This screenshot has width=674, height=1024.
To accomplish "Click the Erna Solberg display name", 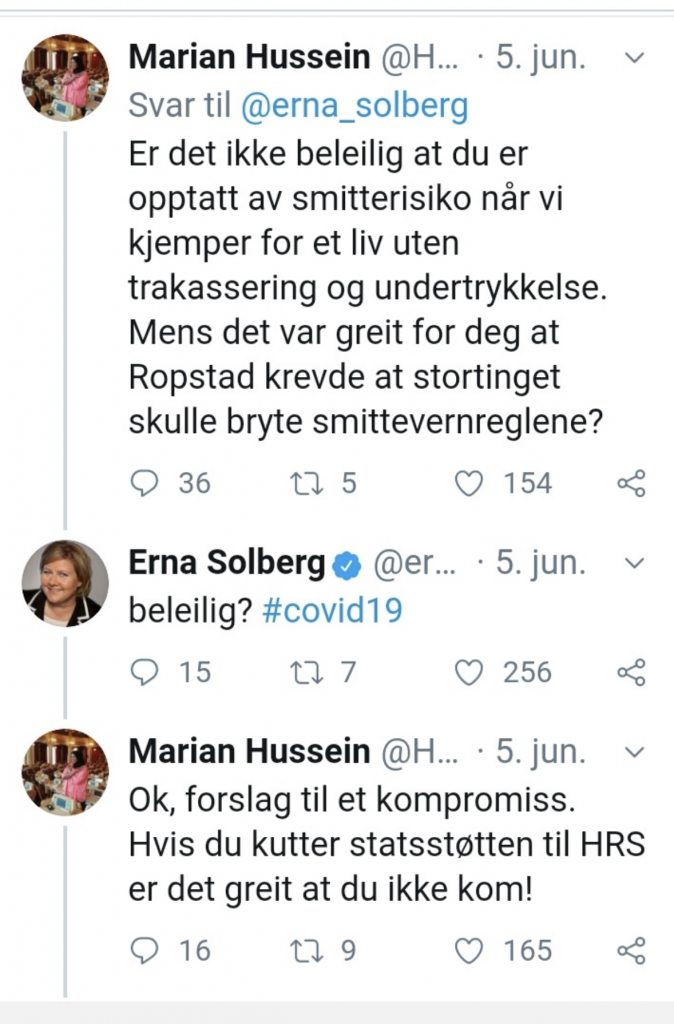I will tap(227, 564).
